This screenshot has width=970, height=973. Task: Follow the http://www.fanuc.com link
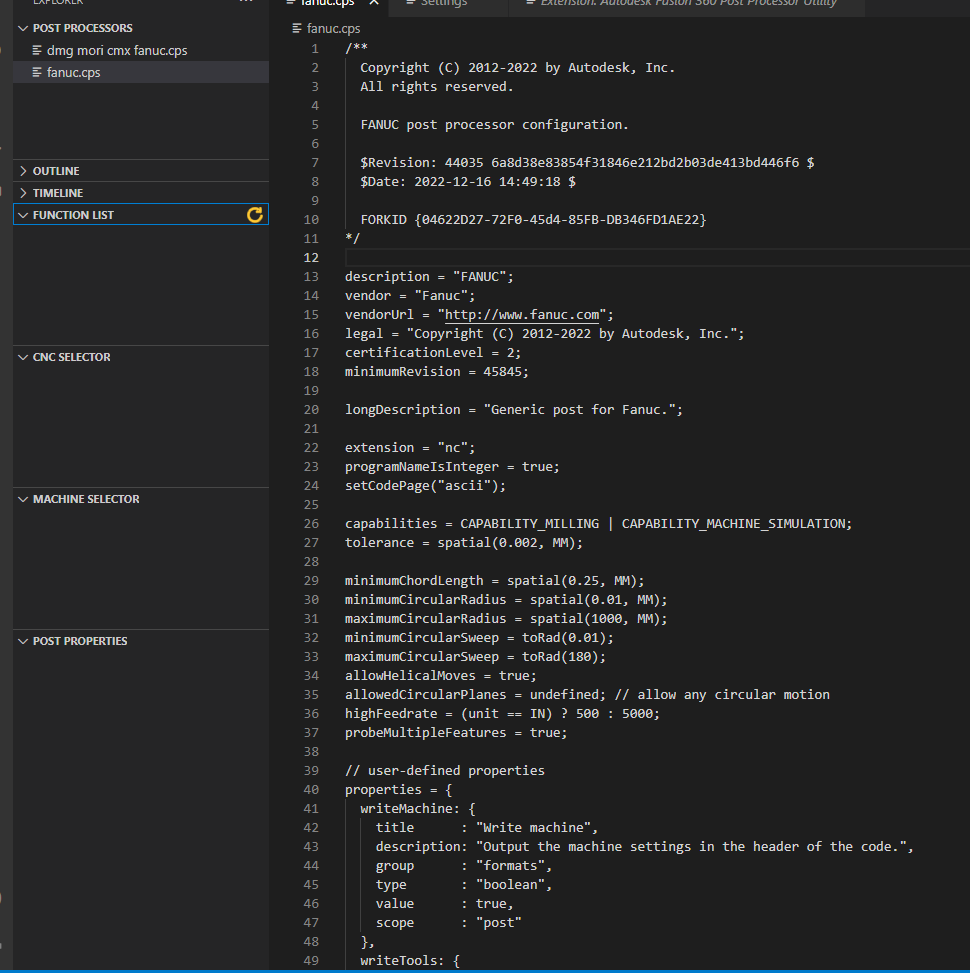522,315
